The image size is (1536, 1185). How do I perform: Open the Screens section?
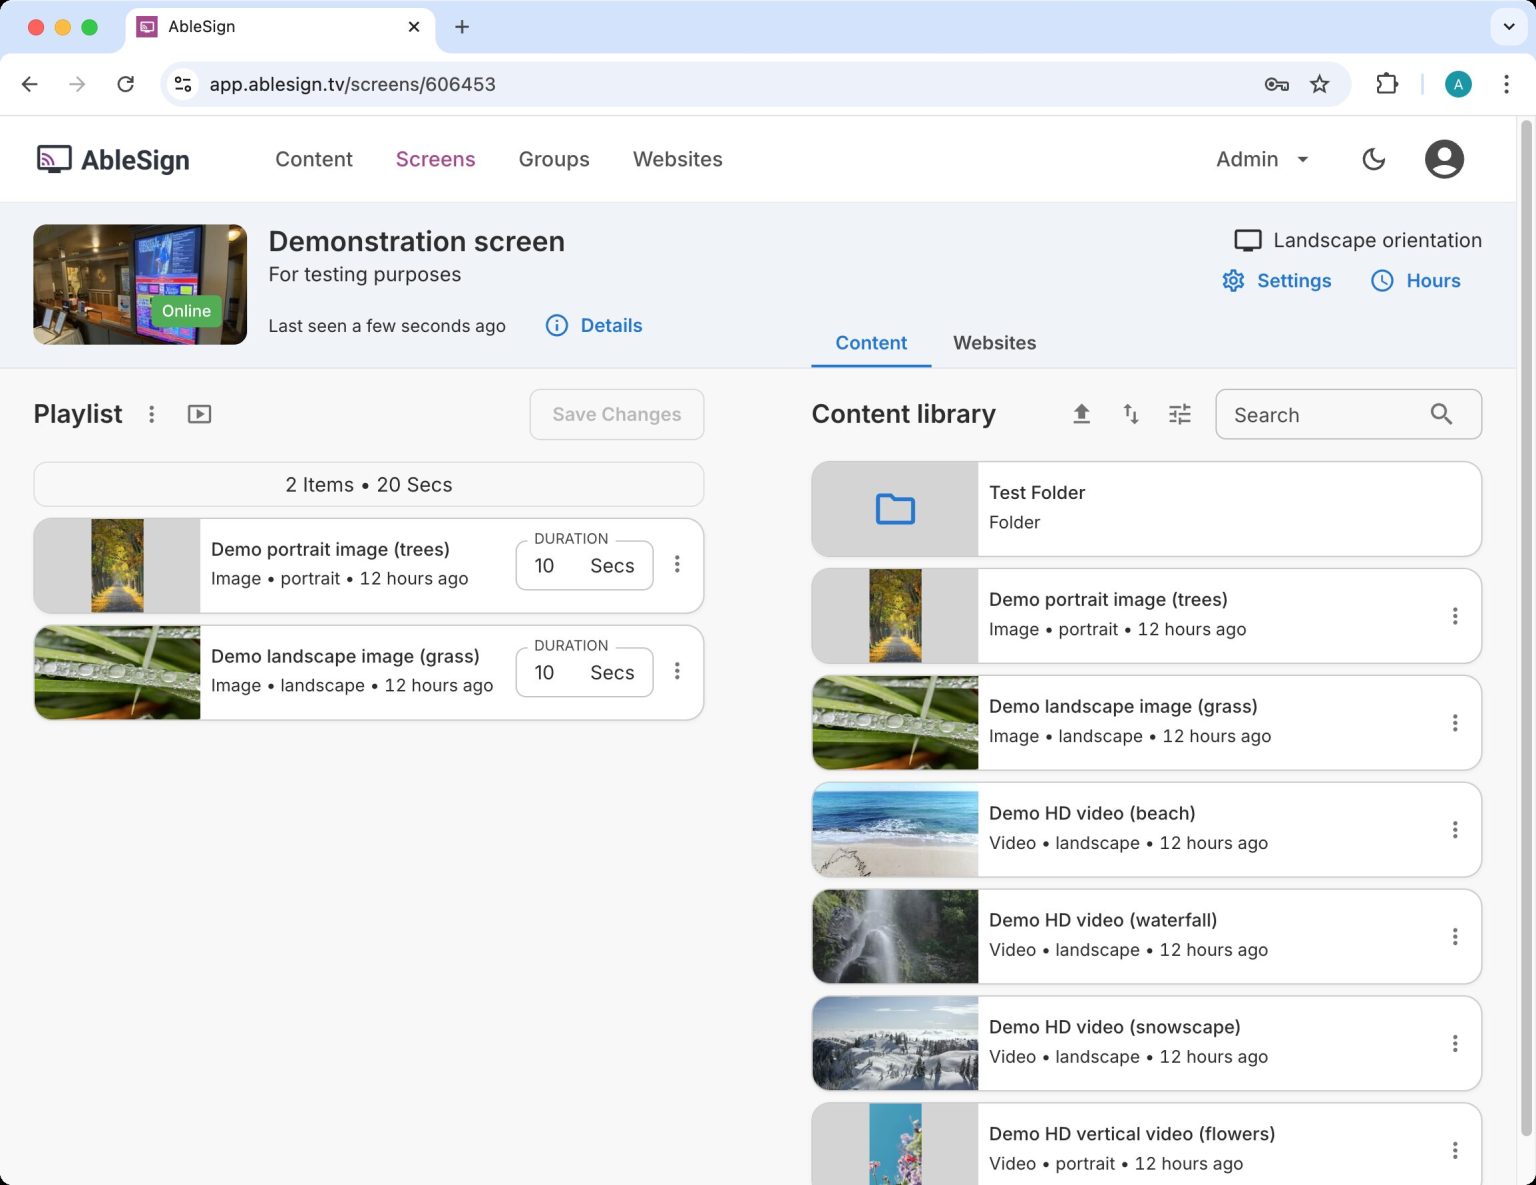(435, 159)
